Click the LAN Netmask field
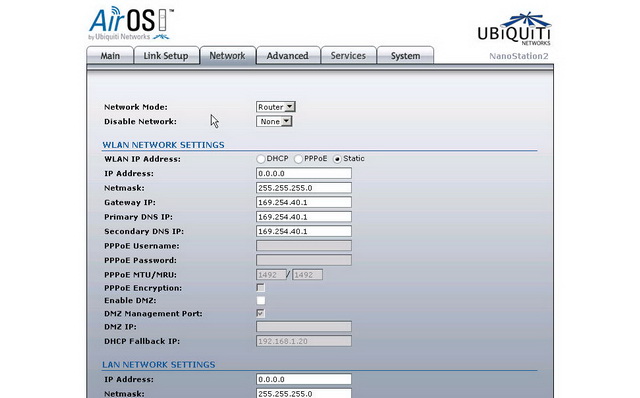Screen dimensions: 640x398 [304, 394]
